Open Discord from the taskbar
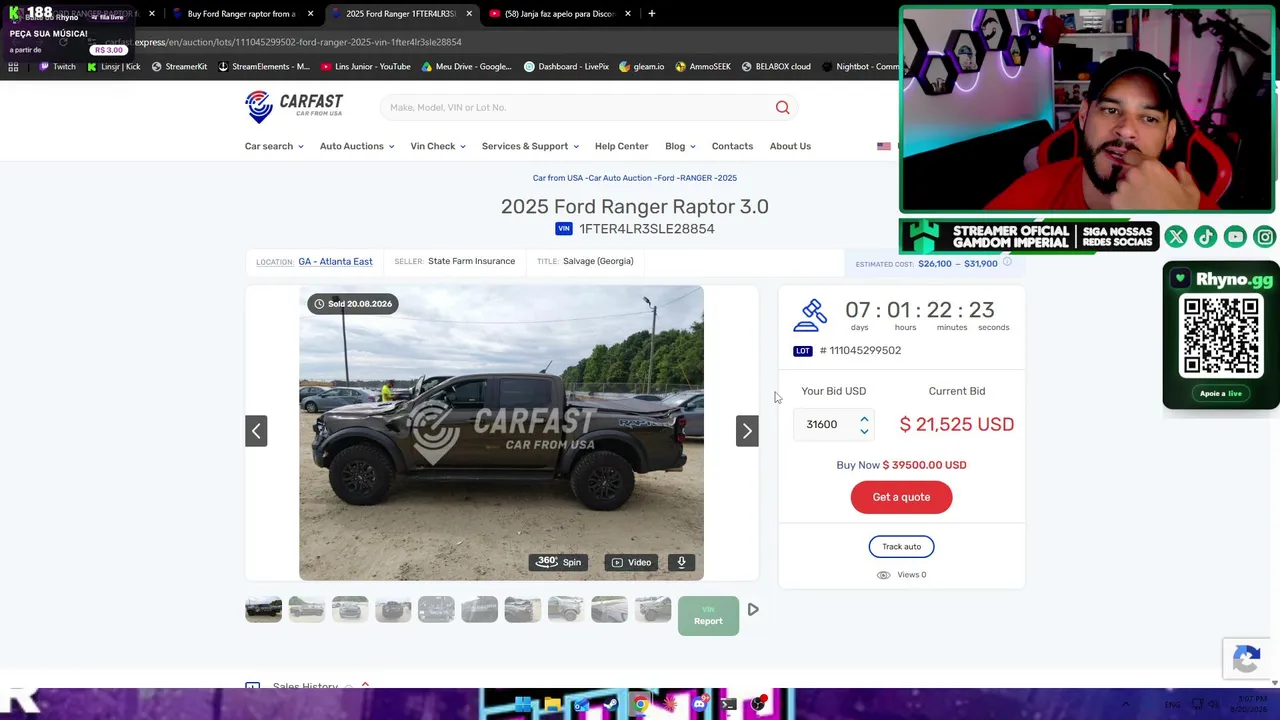Screen dimensions: 1280x720 click(699, 705)
